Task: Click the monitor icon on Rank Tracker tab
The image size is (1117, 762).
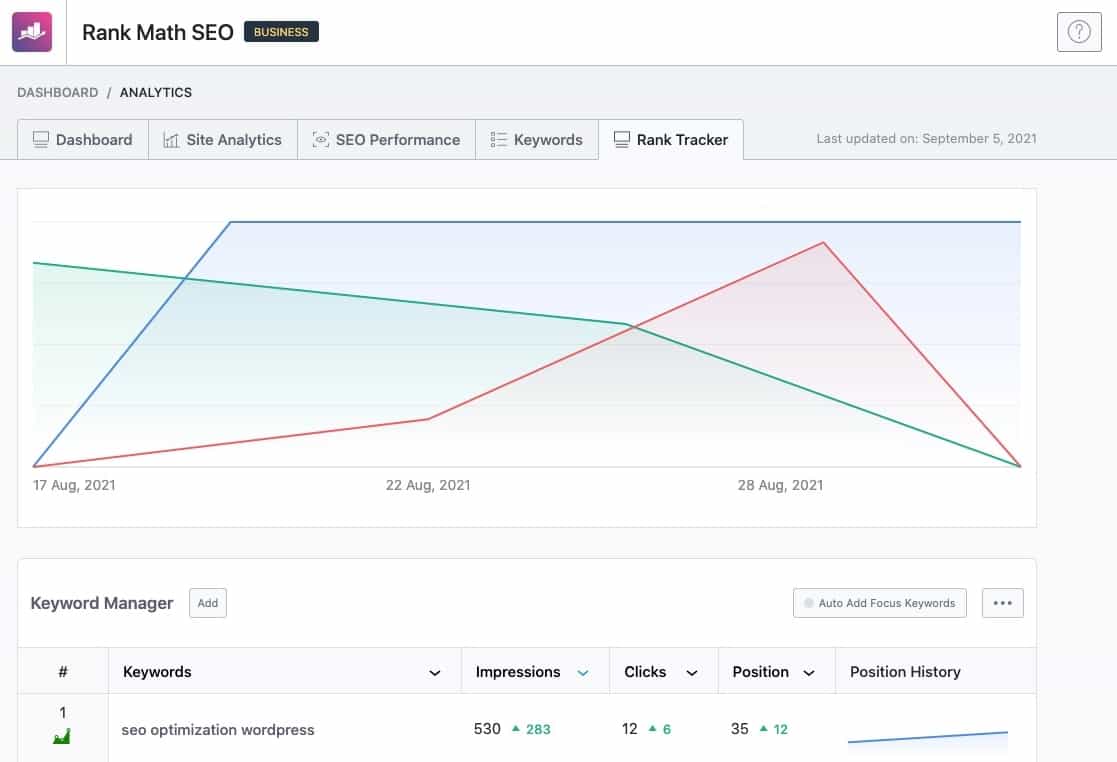Action: click(x=622, y=140)
